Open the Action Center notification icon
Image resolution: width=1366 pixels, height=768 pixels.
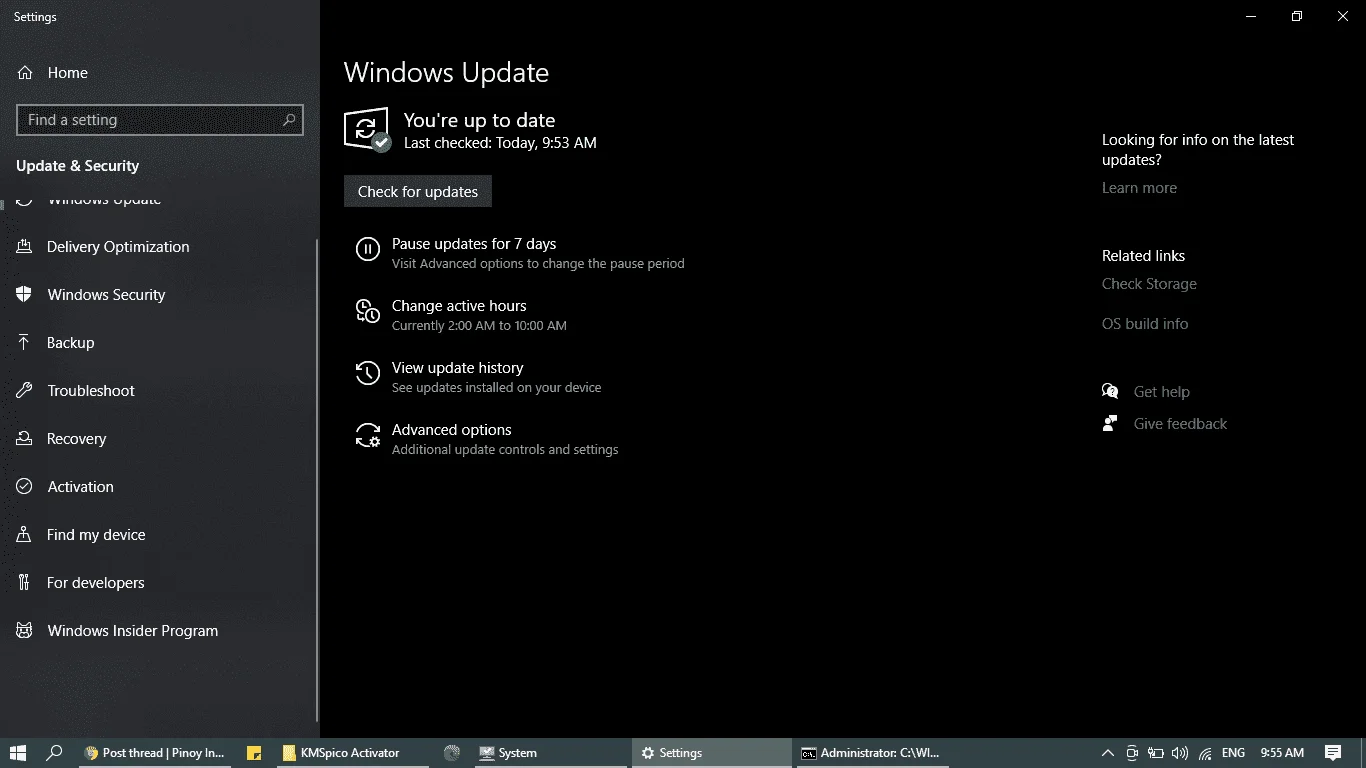pos(1332,753)
